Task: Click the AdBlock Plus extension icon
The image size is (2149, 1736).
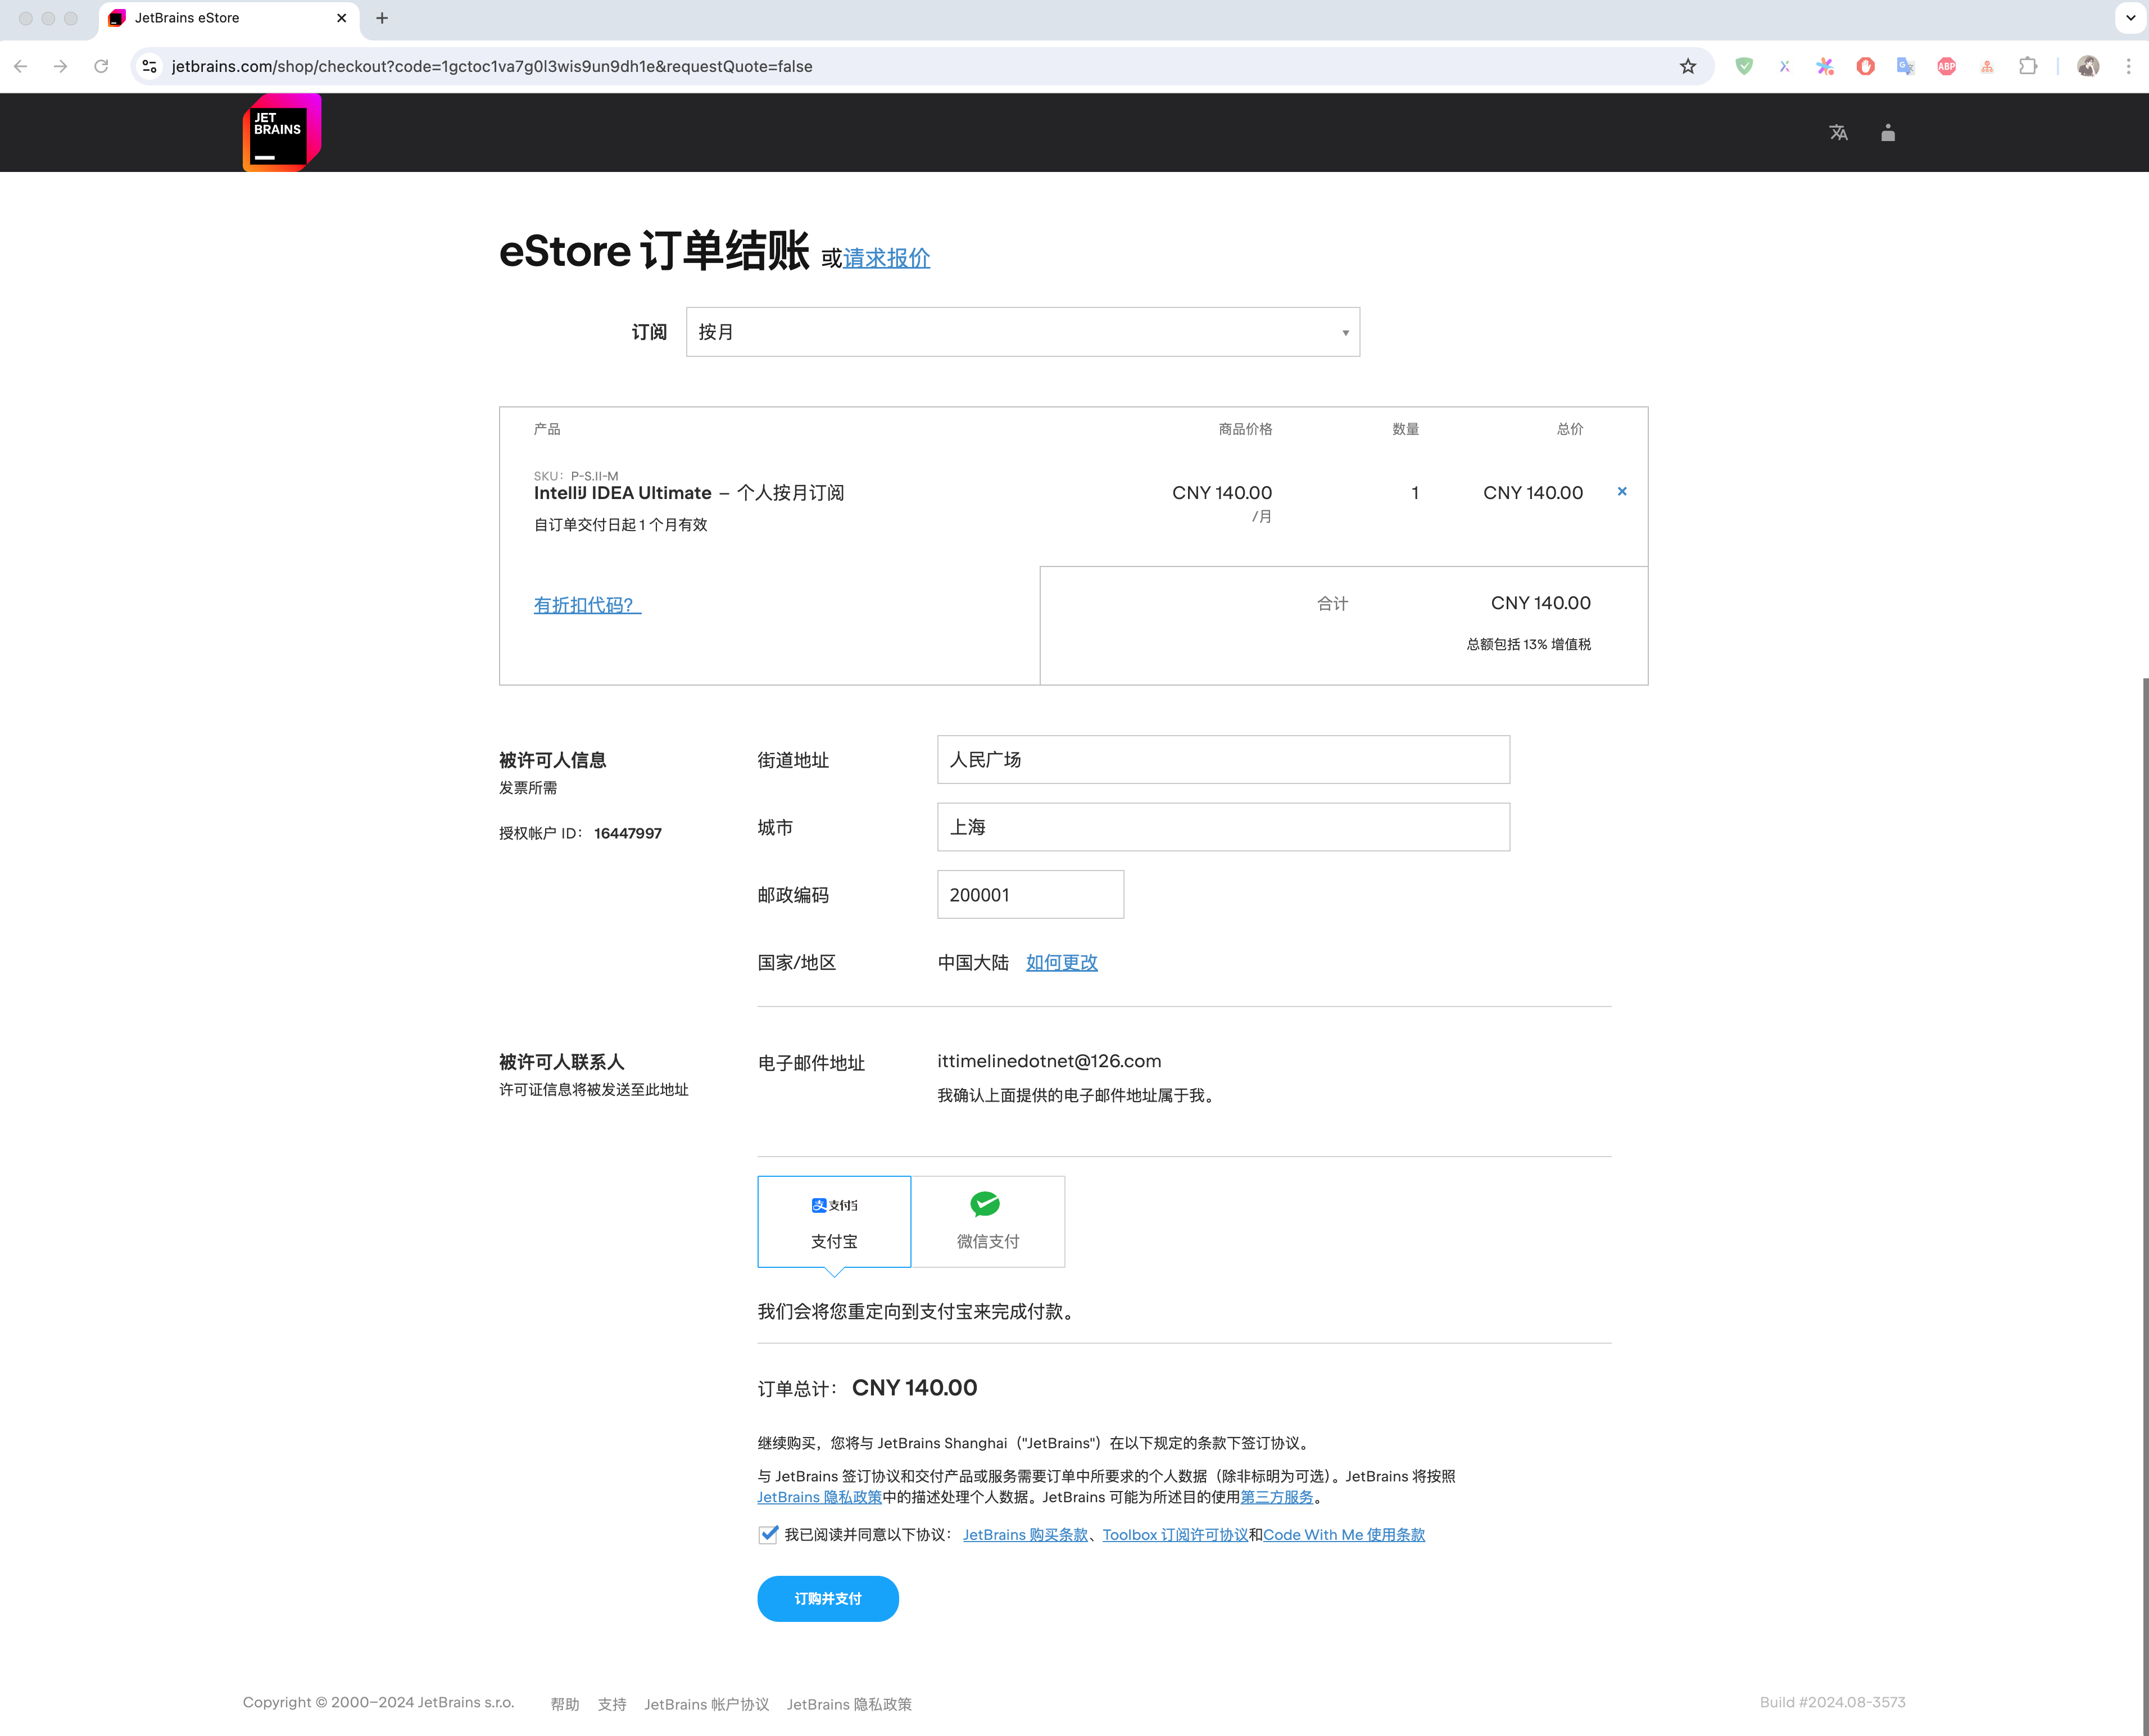Action: [x=1946, y=66]
